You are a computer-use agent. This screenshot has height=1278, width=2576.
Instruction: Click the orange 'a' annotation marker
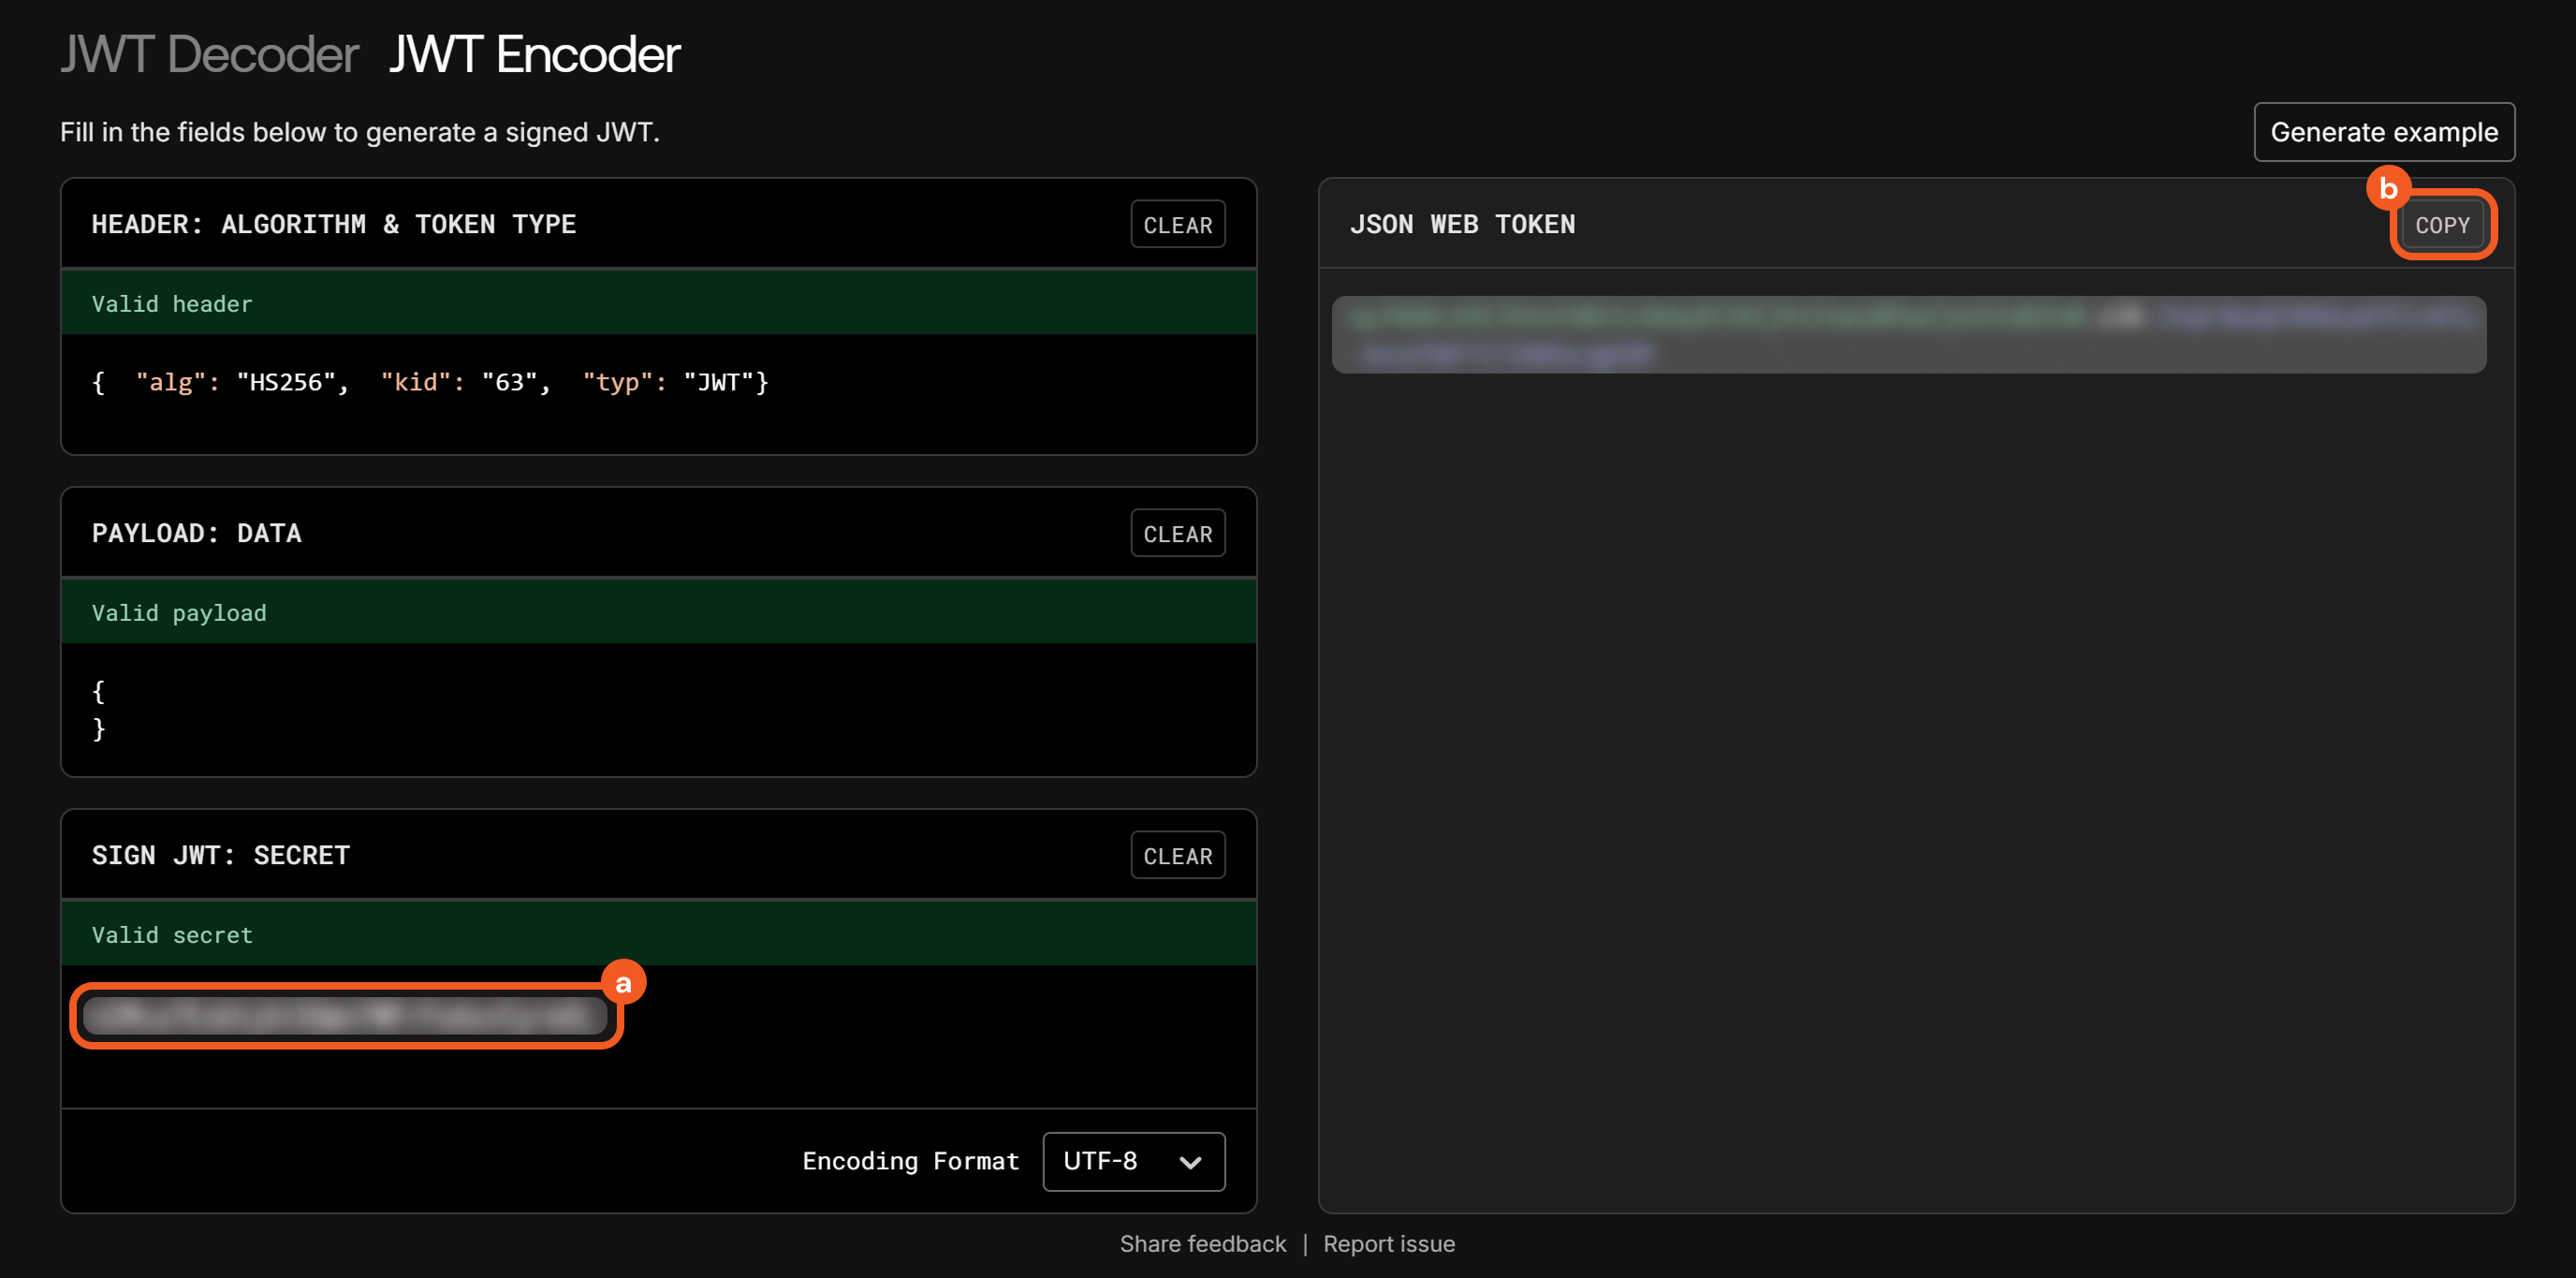pos(623,983)
